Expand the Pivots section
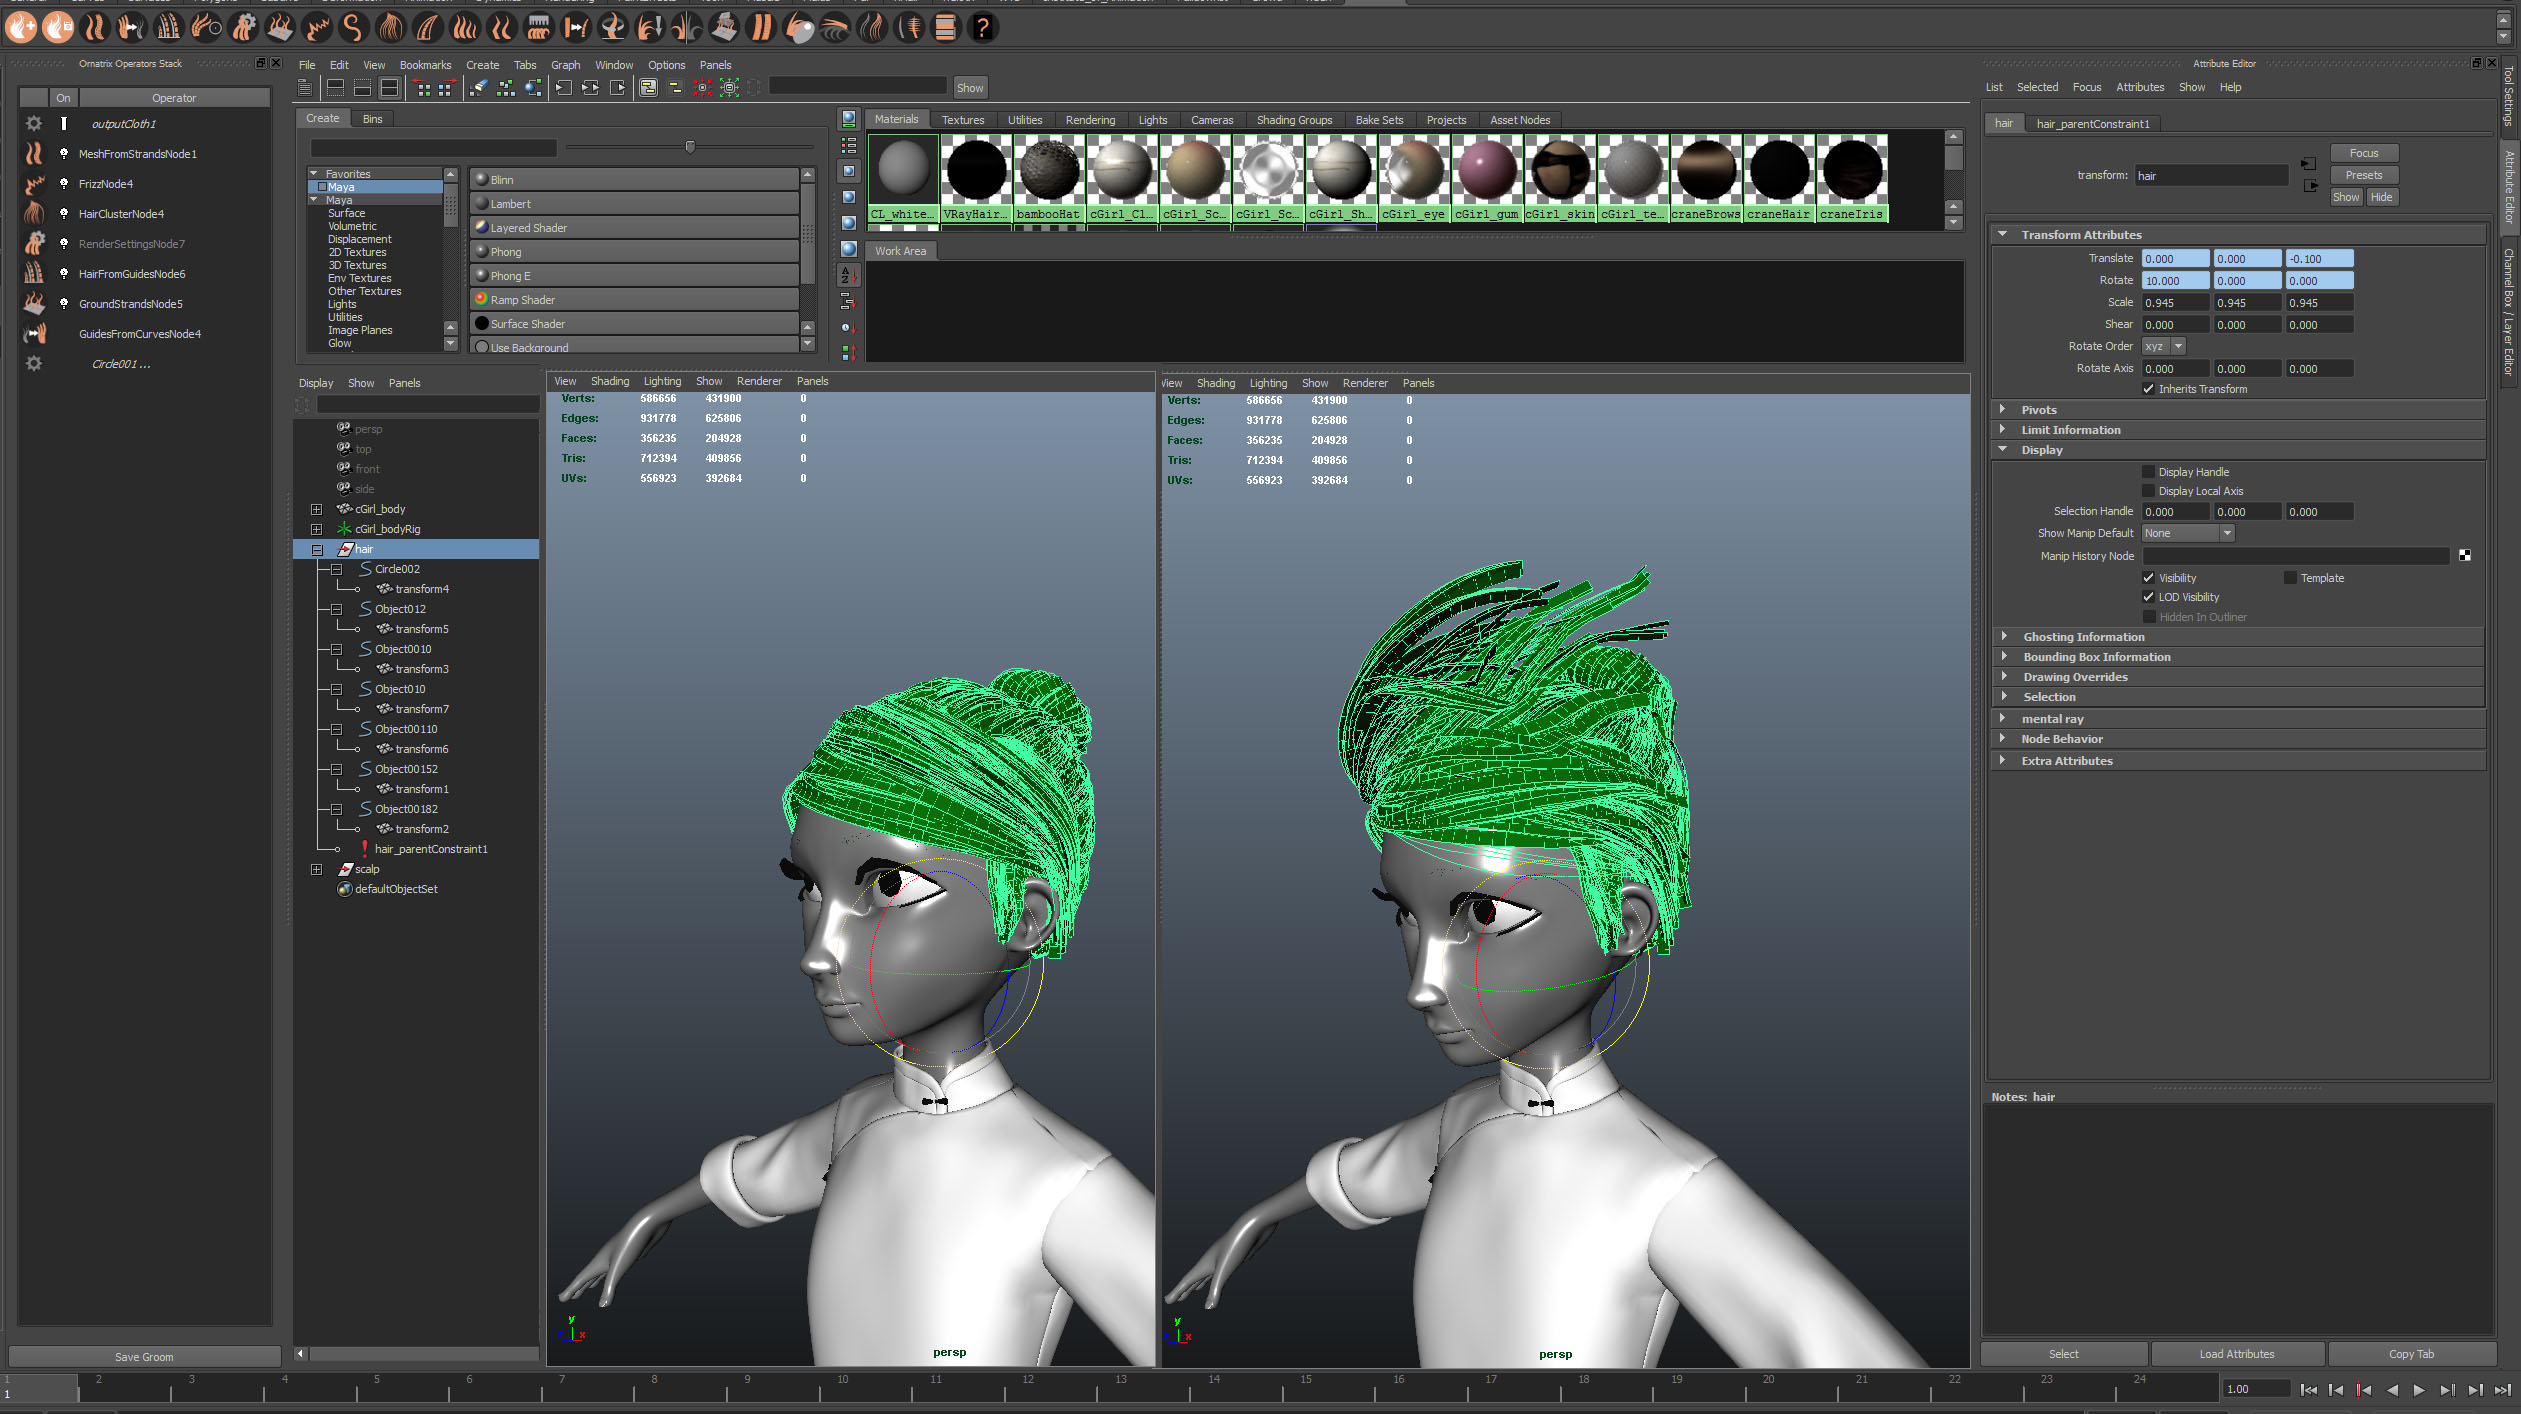Screen dimensions: 2521x1414 2003,410
